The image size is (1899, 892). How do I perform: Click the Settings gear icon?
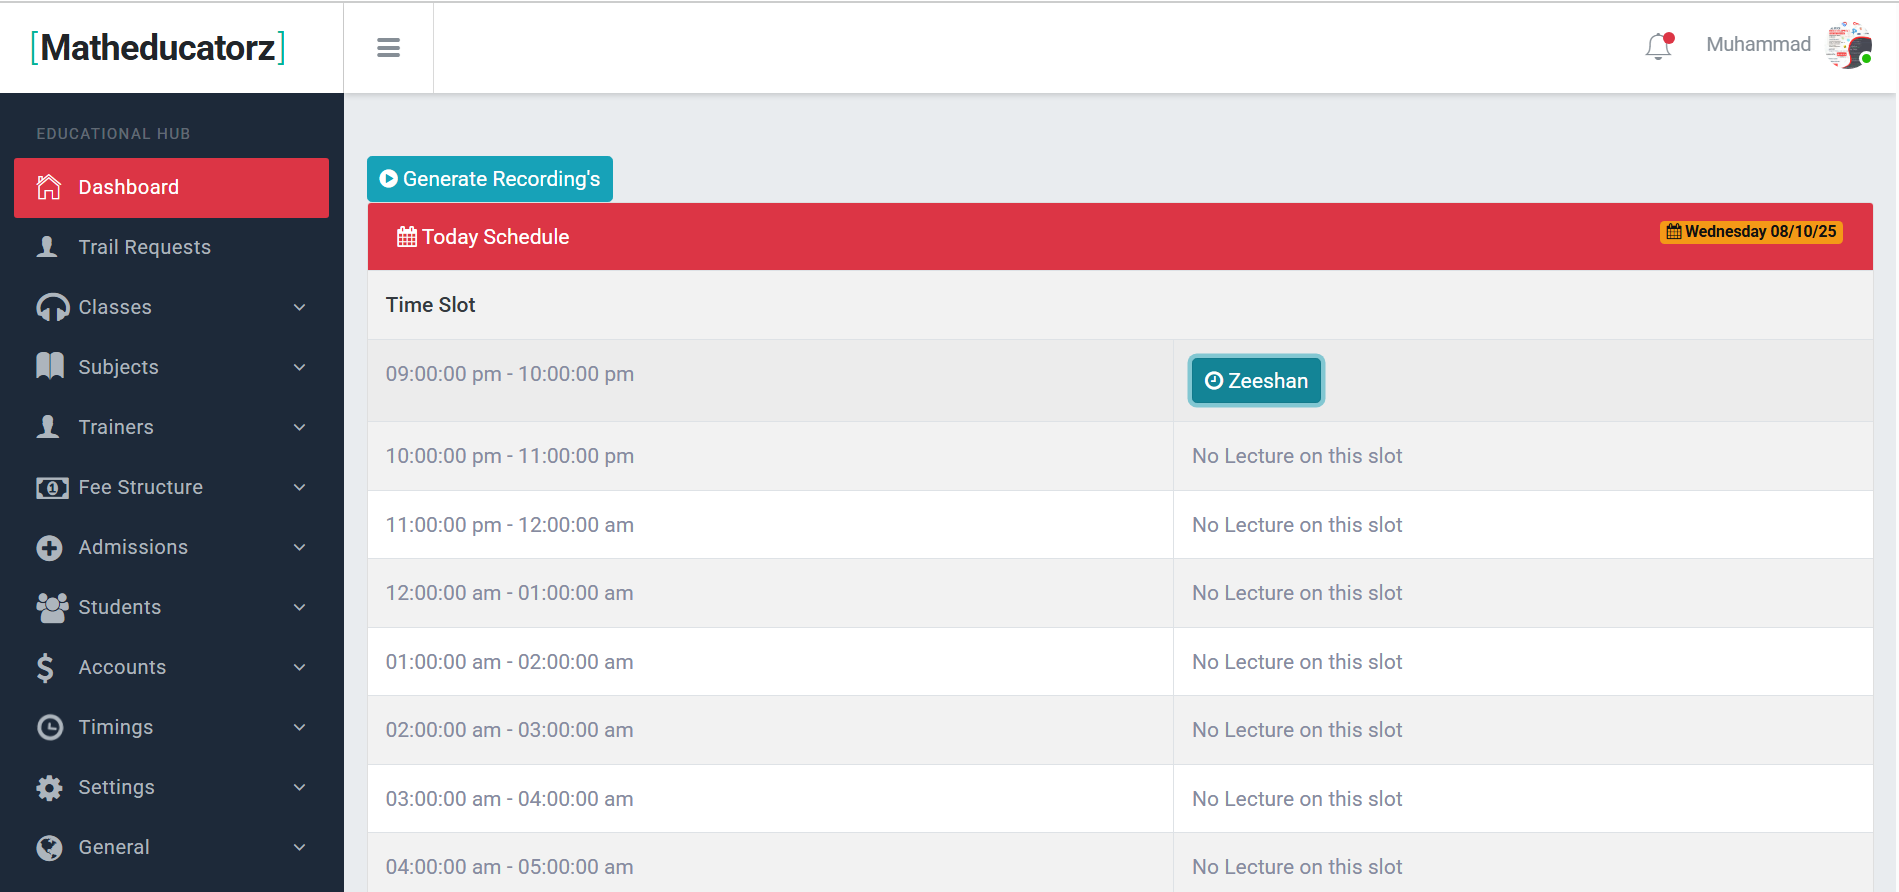tap(50, 787)
